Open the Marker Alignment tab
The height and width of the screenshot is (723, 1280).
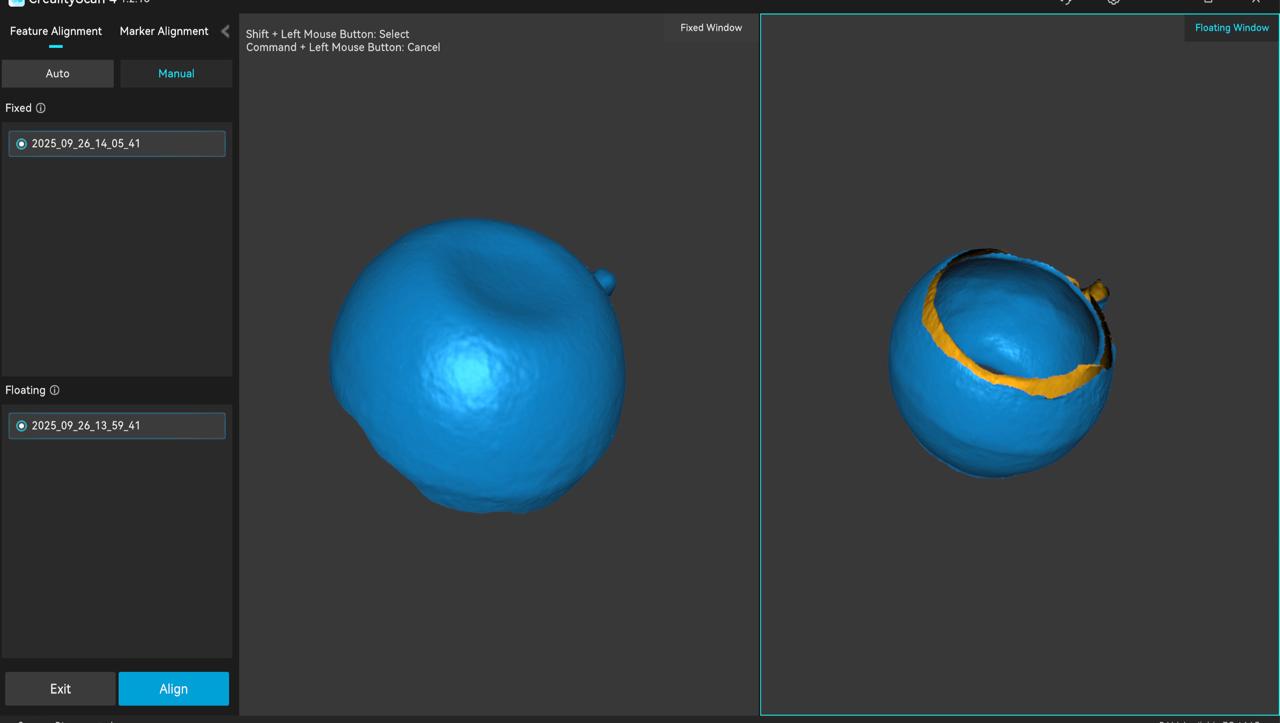click(164, 31)
